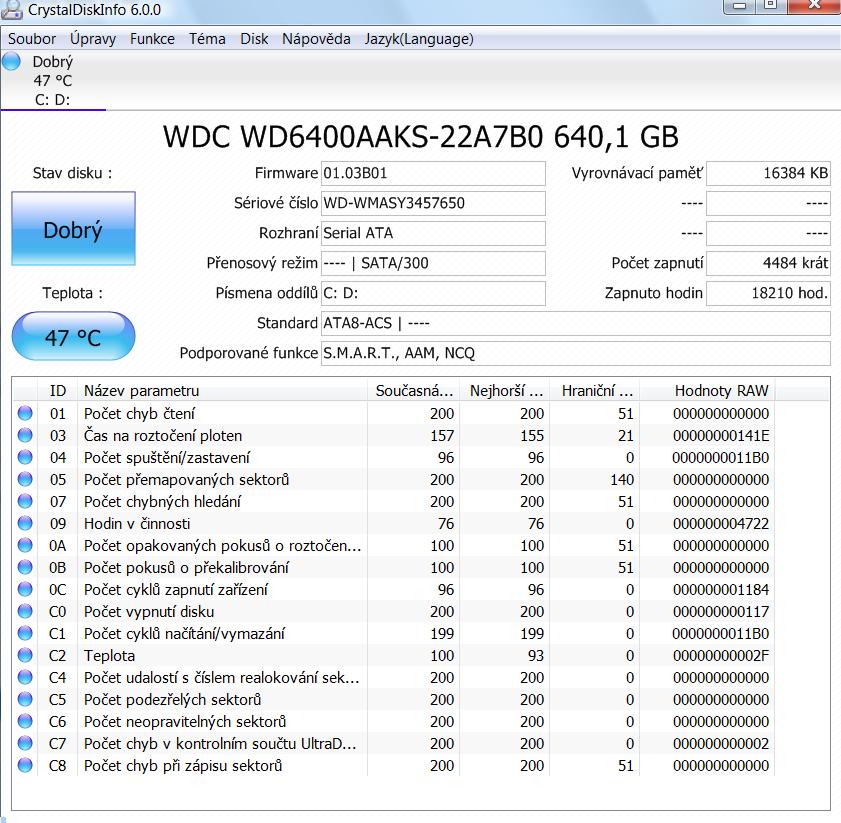
Task: Select the C: D: disk tab
Action: tap(52, 99)
